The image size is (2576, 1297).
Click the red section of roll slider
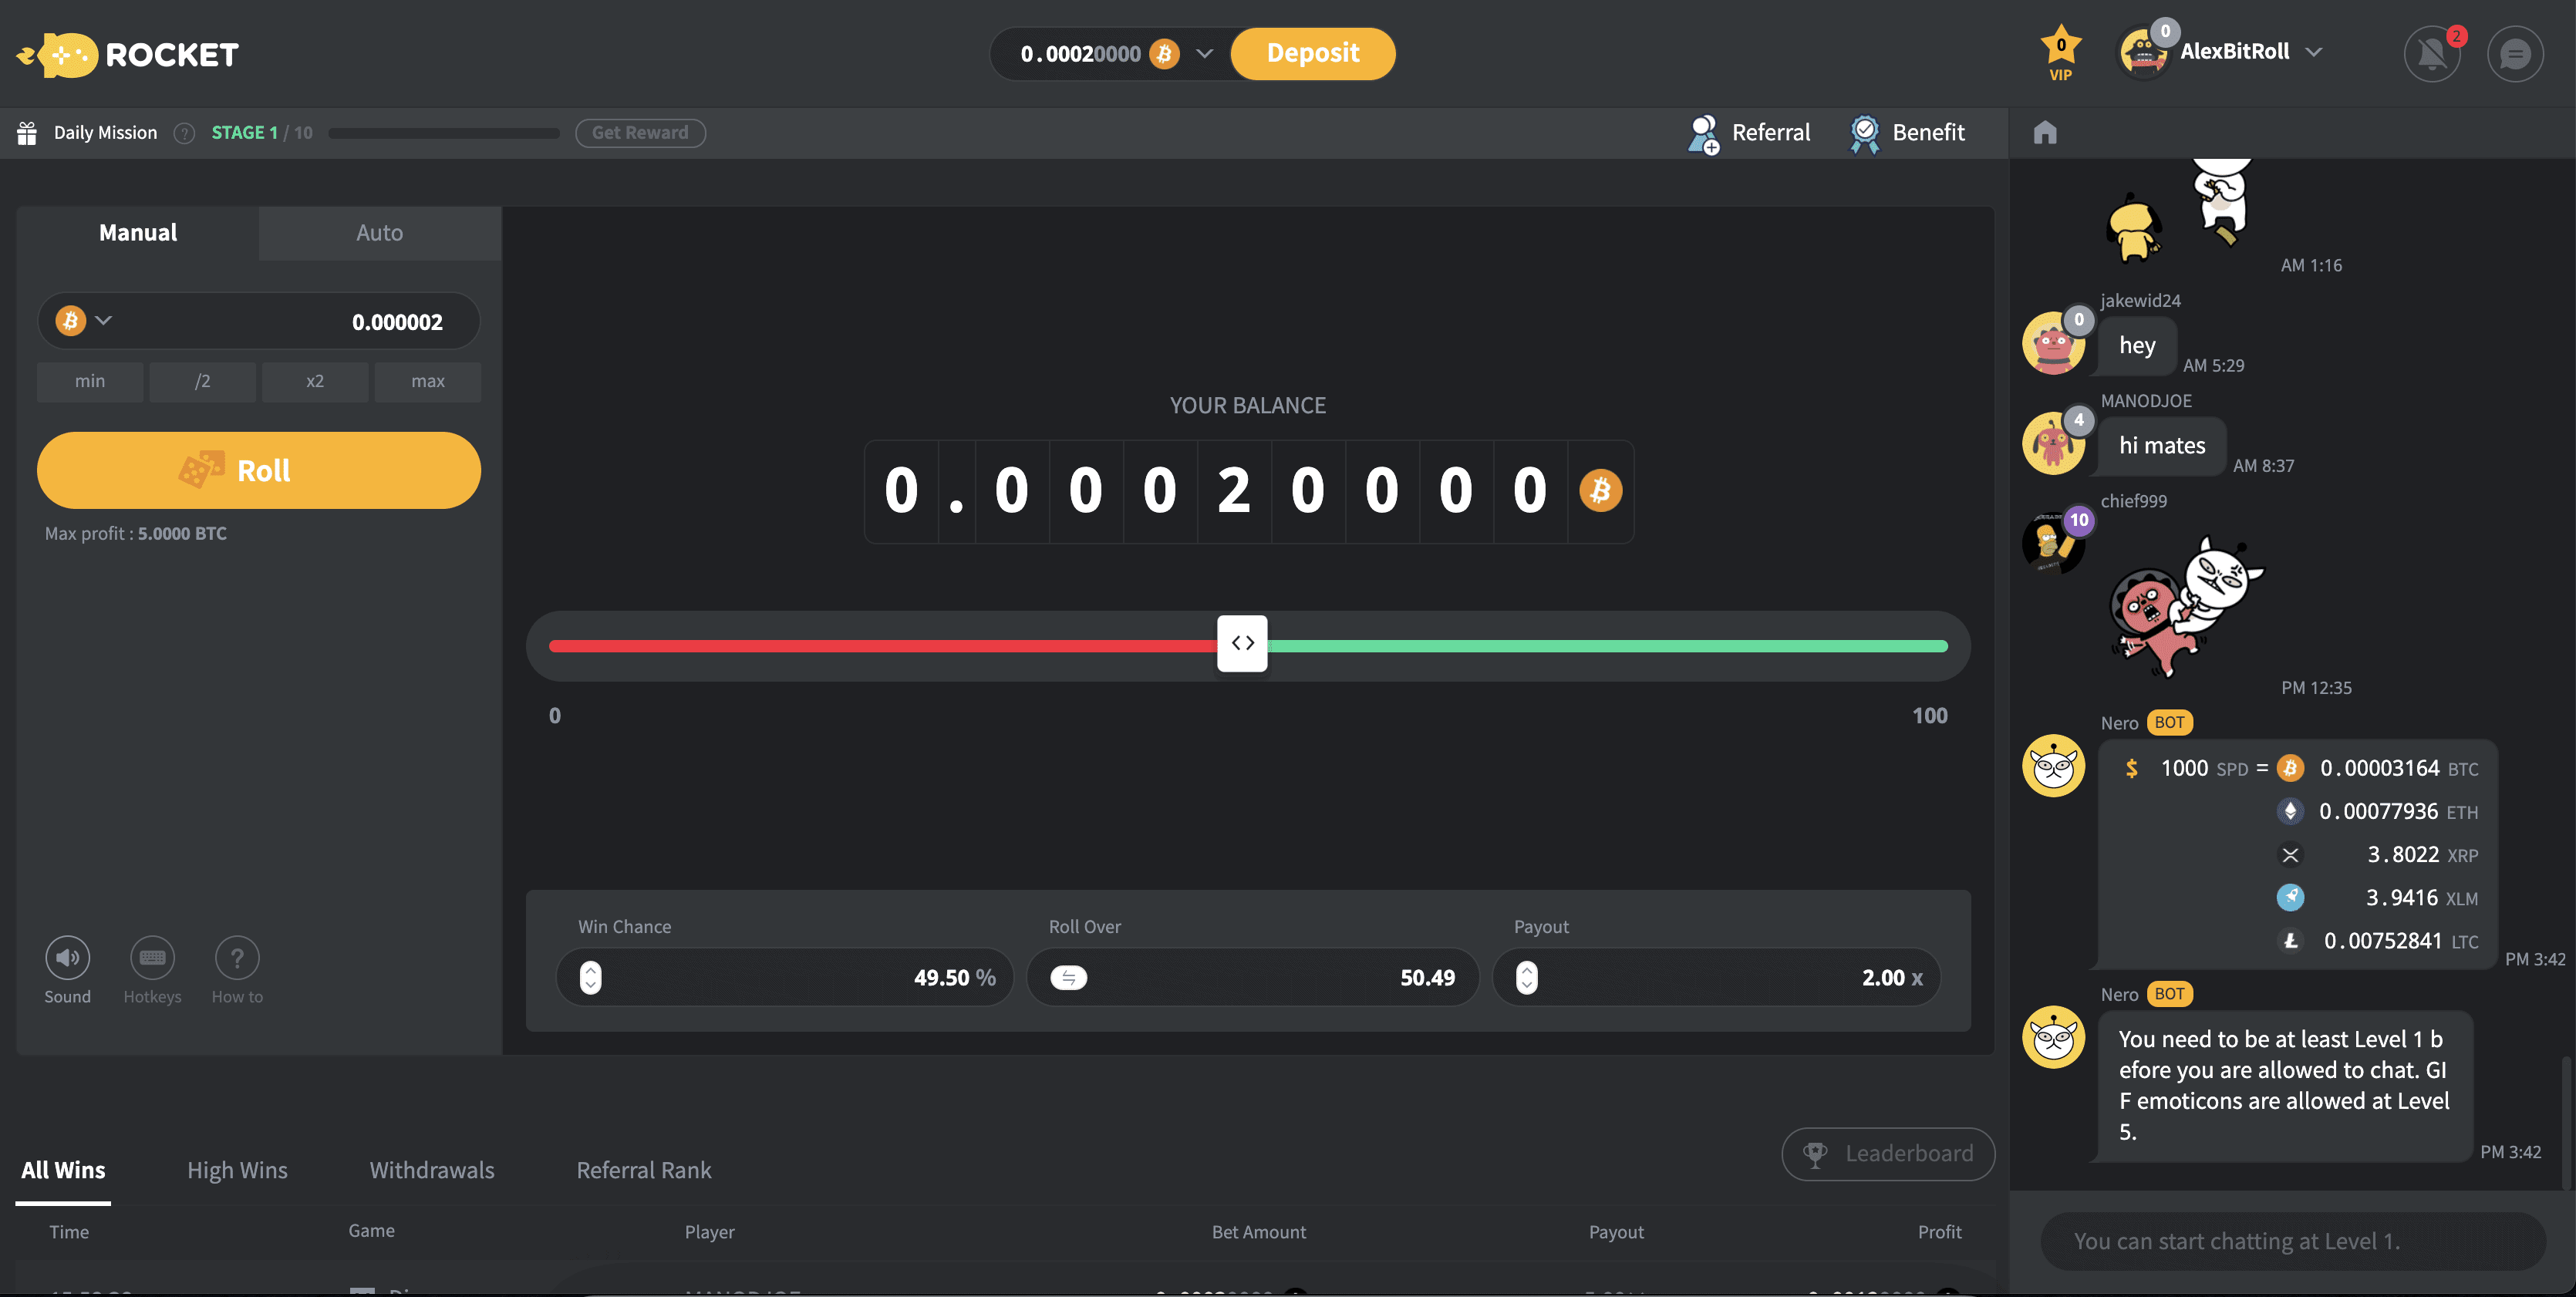(883, 646)
